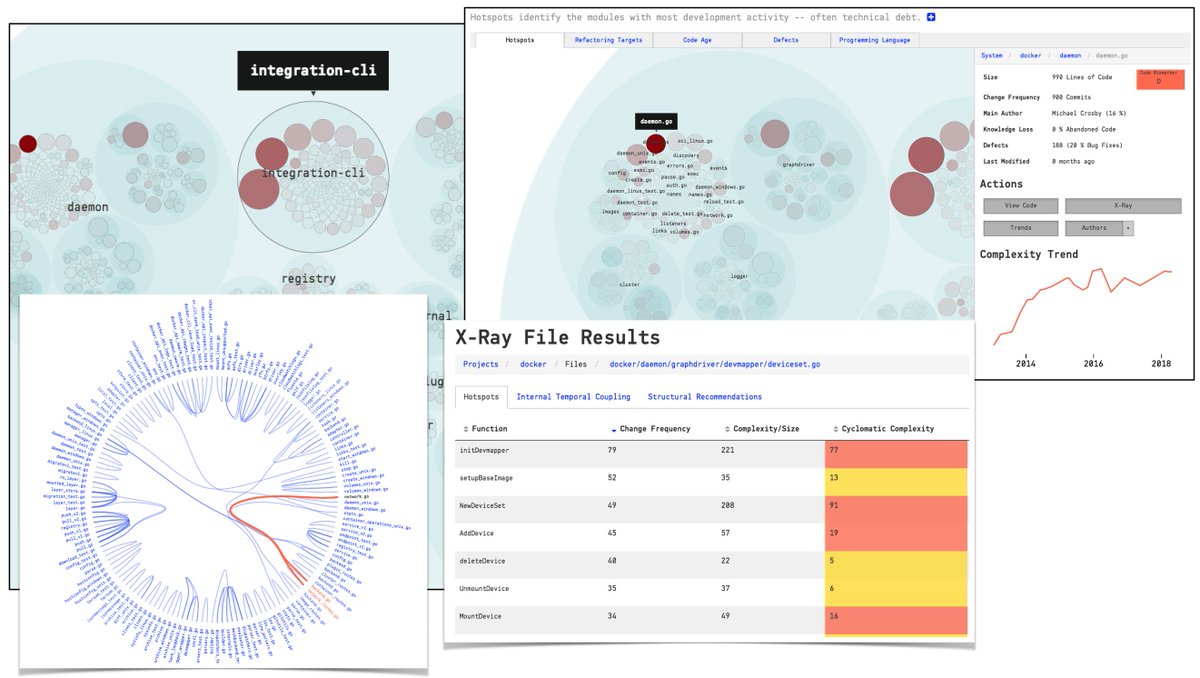Open docker breadcrumb in X-Ray results
The image size is (1200, 678).
(533, 365)
